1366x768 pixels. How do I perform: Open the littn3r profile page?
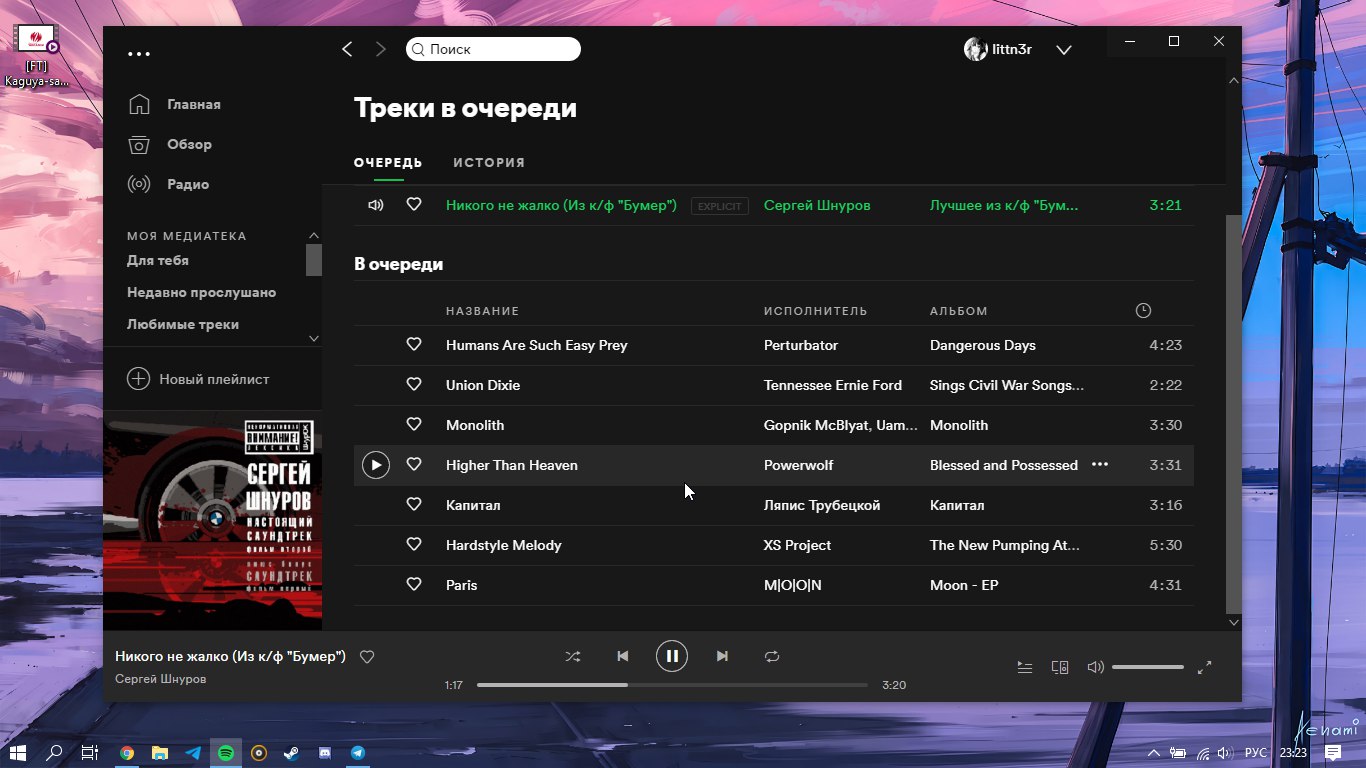tap(998, 49)
